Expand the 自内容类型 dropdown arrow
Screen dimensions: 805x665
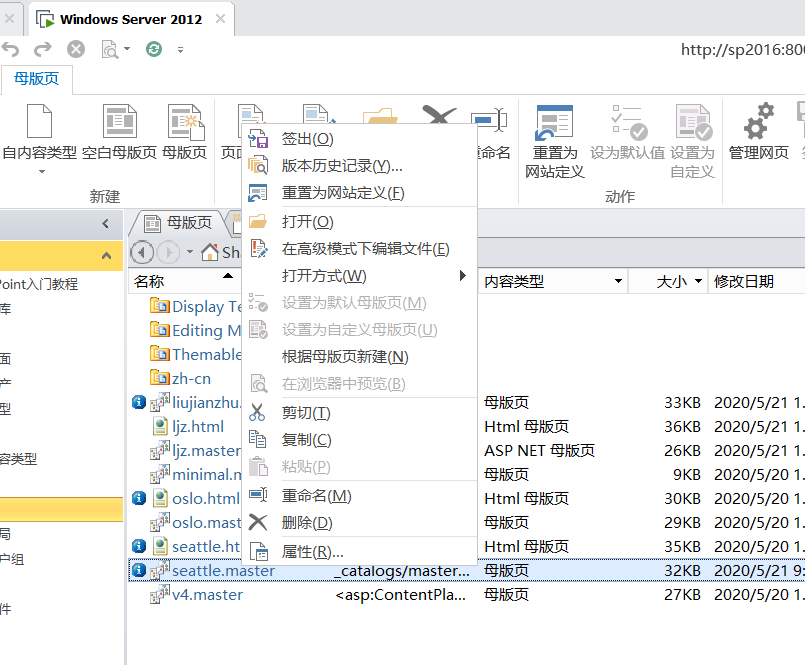point(42,172)
